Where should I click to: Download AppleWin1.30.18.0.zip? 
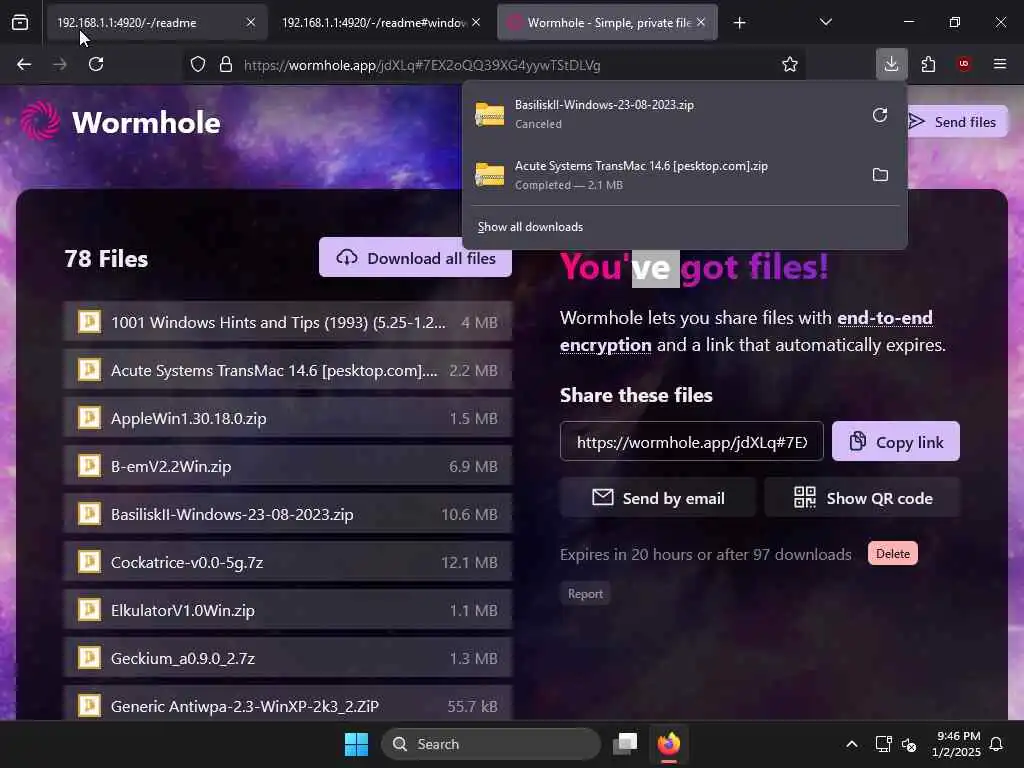click(288, 418)
